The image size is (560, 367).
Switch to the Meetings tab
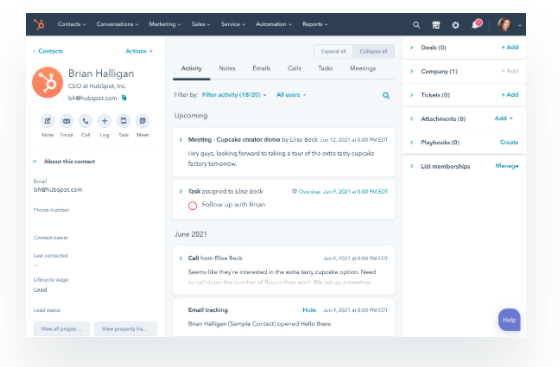click(x=363, y=68)
